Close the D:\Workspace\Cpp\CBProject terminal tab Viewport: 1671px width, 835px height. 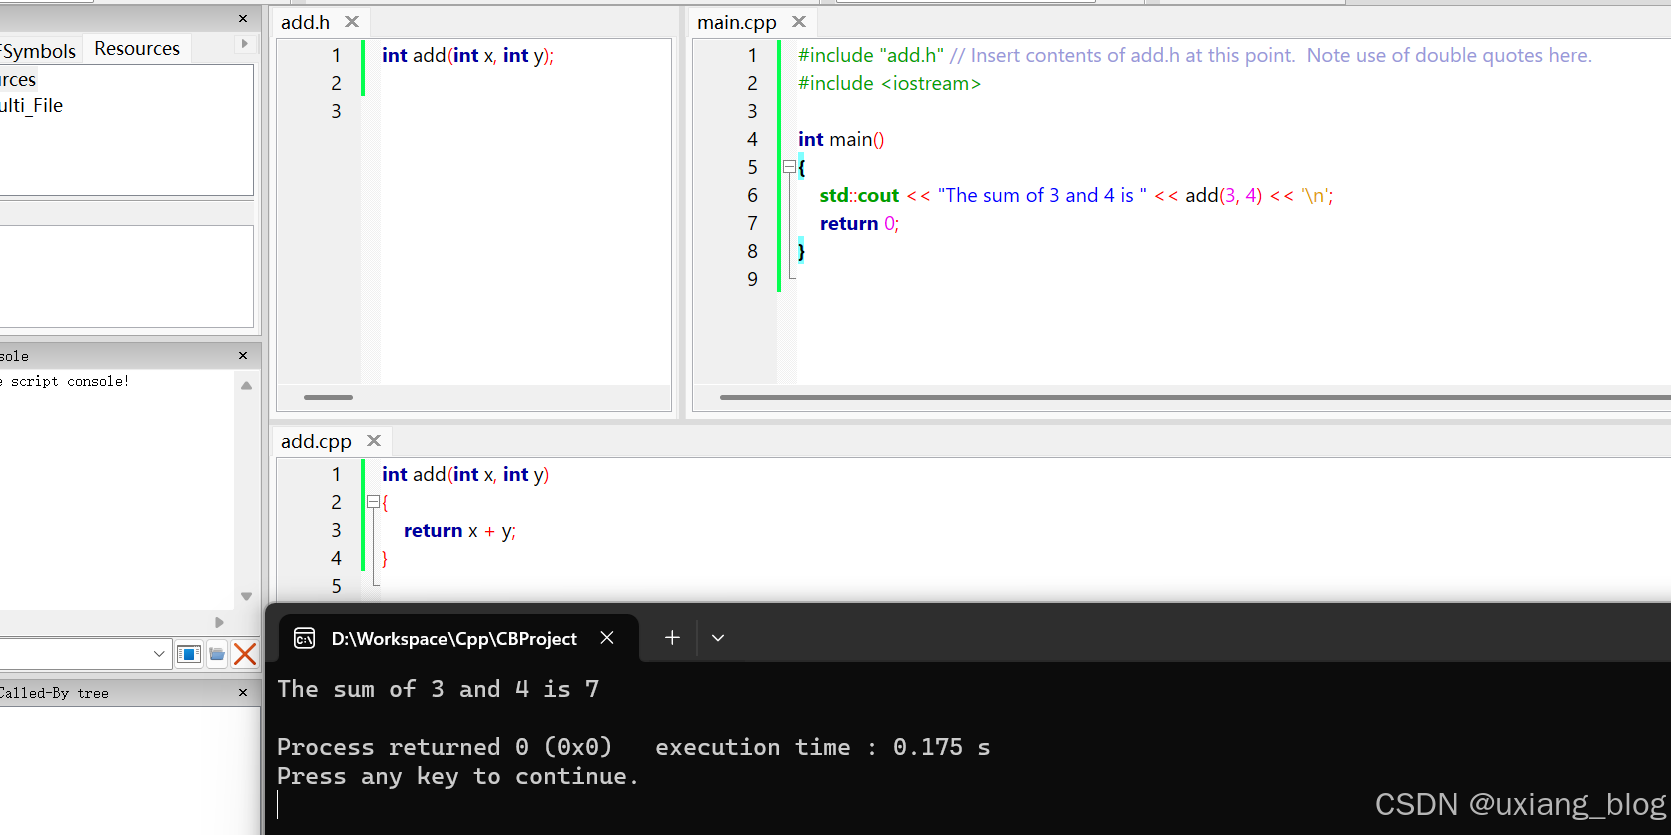(607, 637)
